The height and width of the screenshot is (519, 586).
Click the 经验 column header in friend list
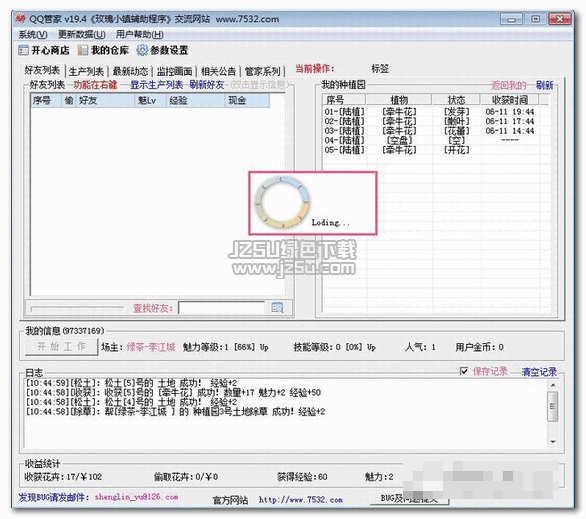tap(196, 101)
